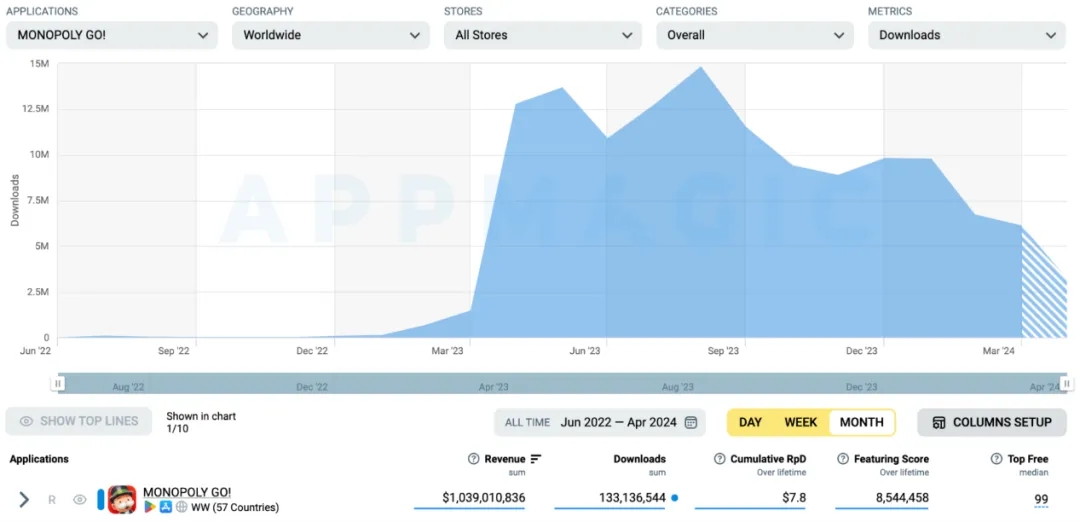This screenshot has height=522, width=1080.
Task: Open the Geography dropdown set to Worldwide
Action: point(331,35)
